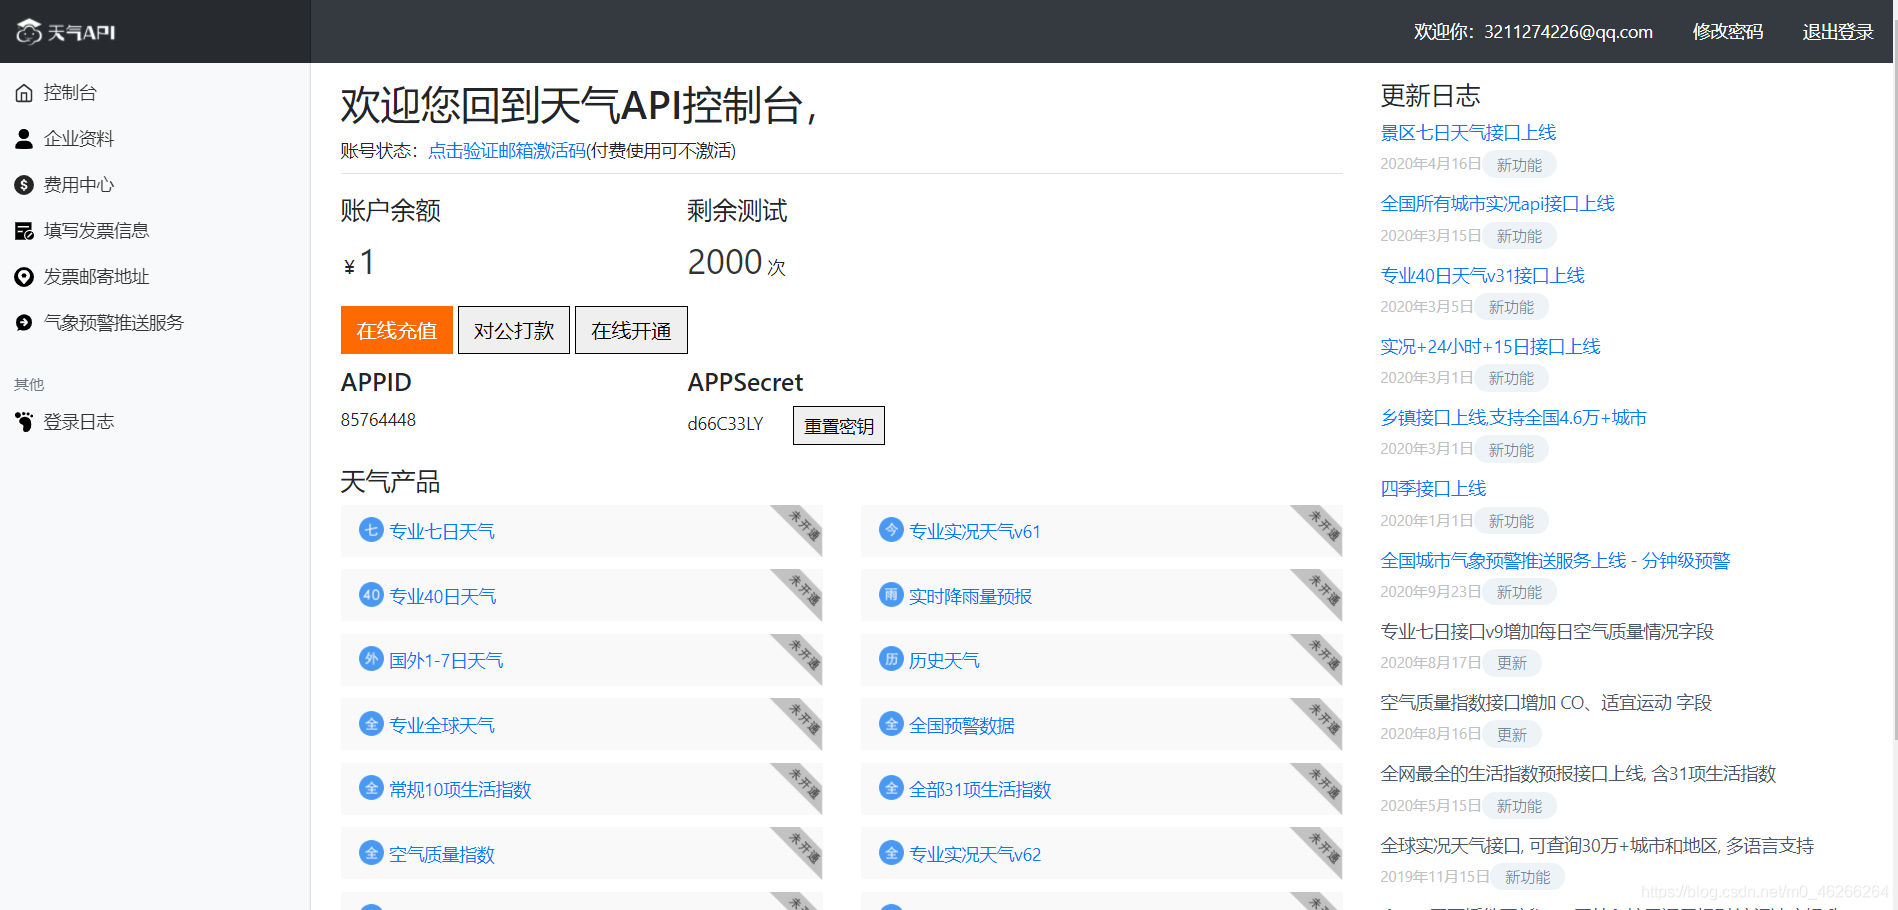1898x910 pixels.
Task: Open changelog entry 专业40日天气v31接口上线
Action: (1482, 276)
